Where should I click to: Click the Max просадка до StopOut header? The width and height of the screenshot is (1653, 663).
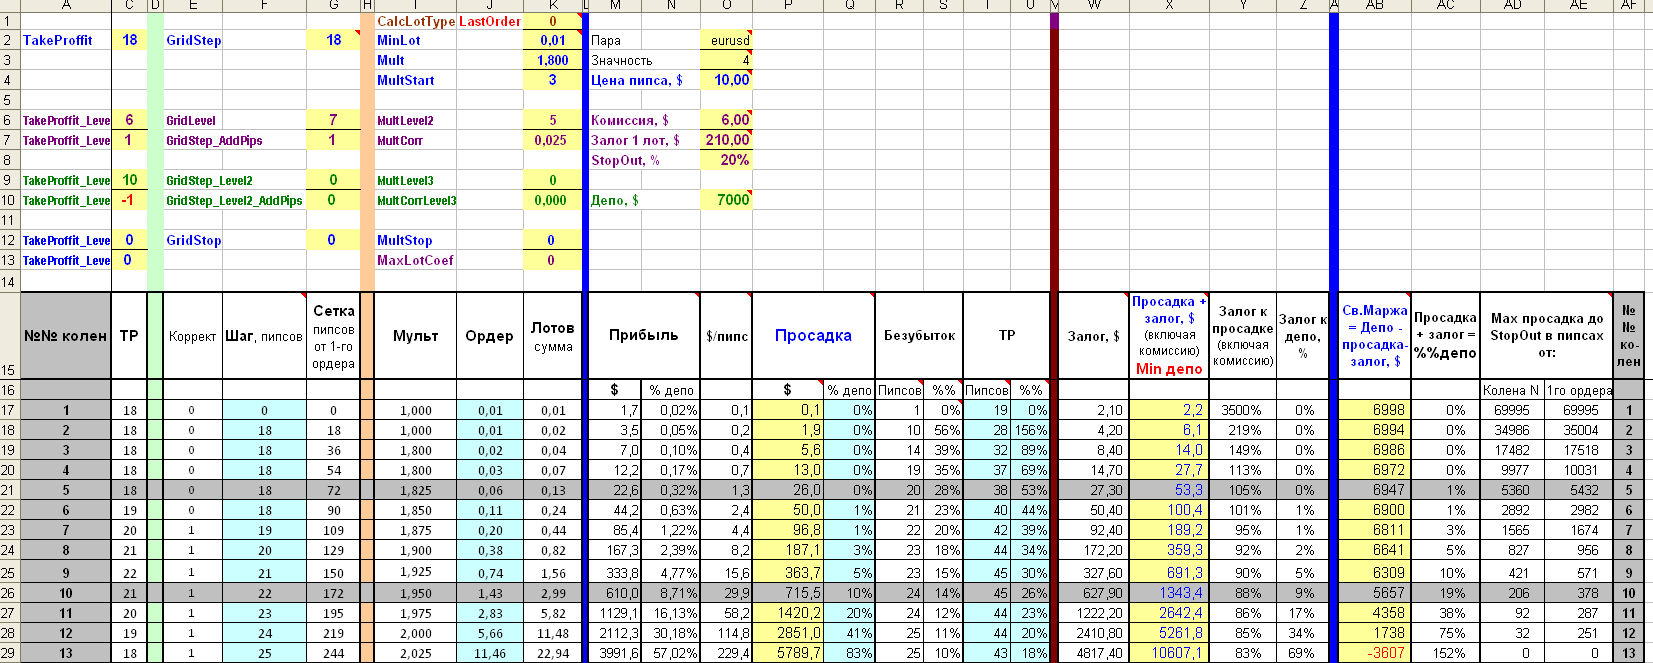[1546, 336]
